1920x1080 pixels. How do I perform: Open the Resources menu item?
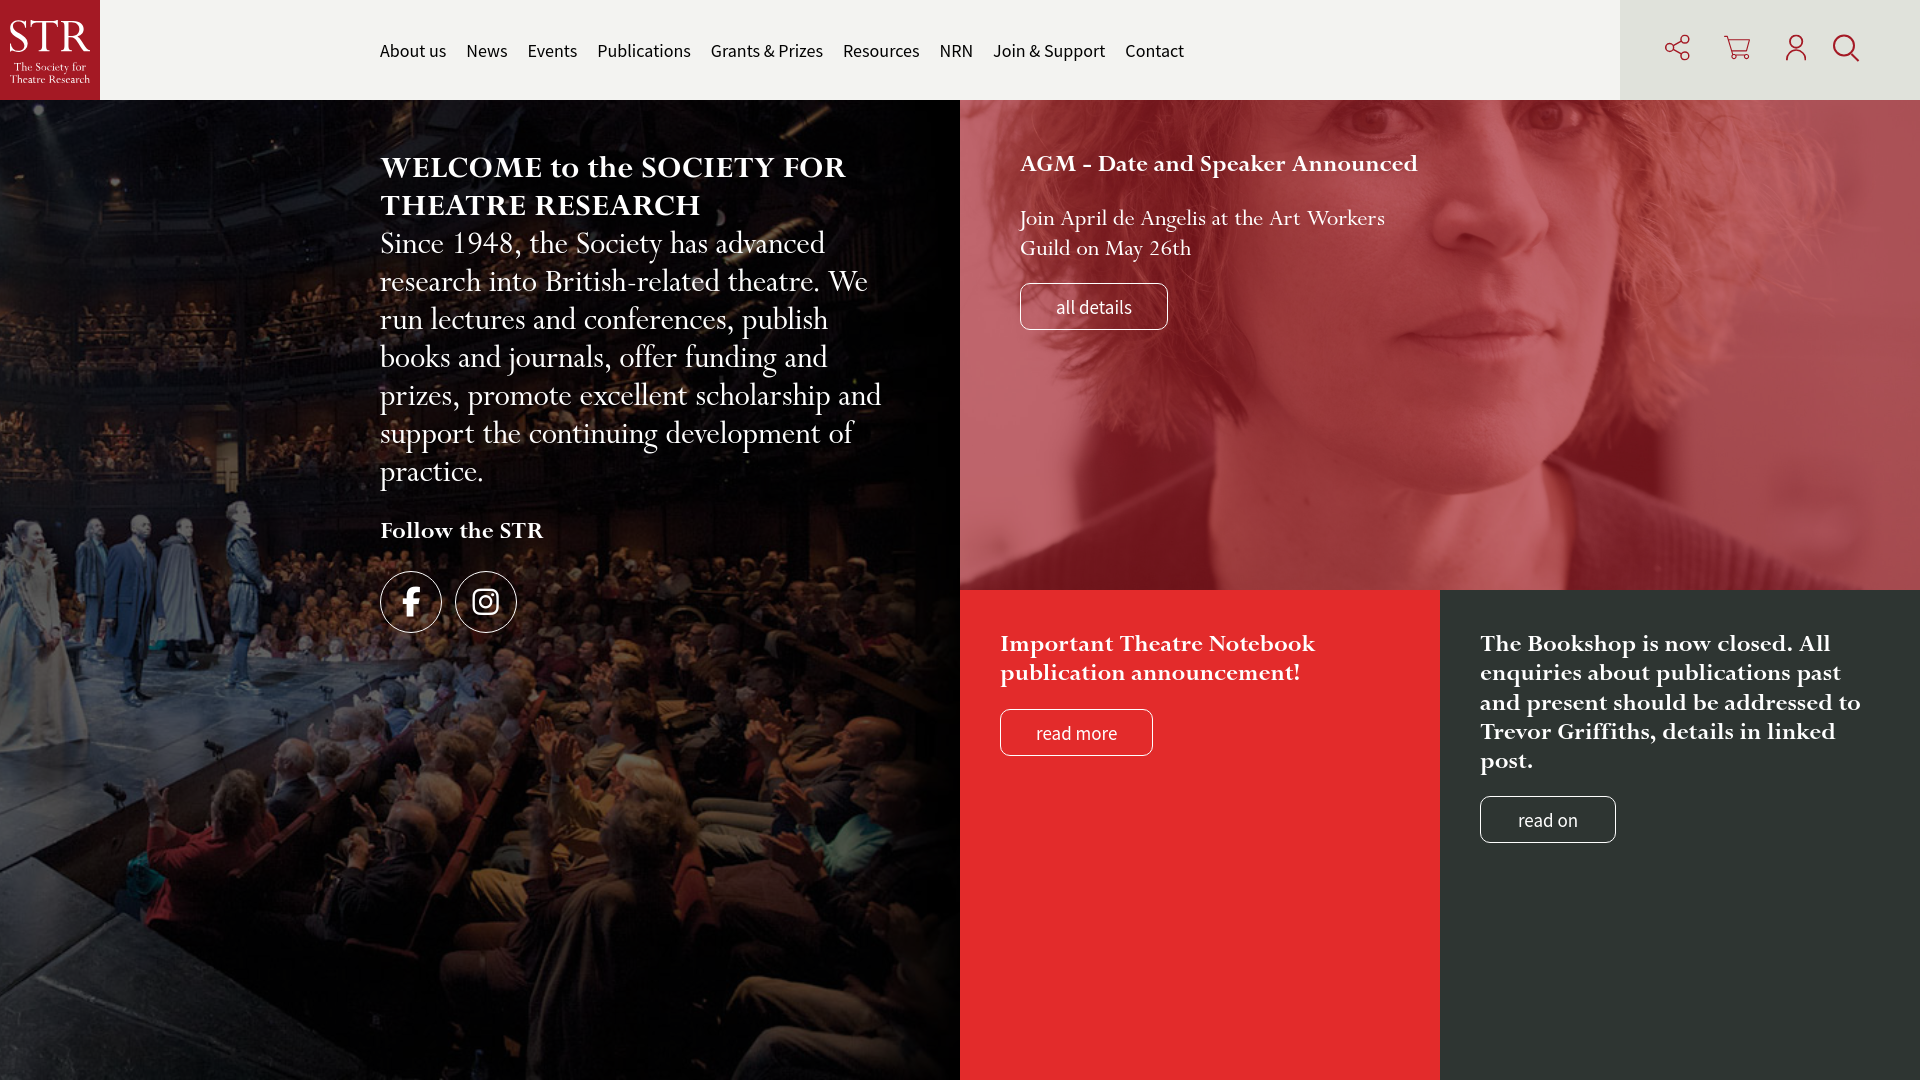click(881, 51)
